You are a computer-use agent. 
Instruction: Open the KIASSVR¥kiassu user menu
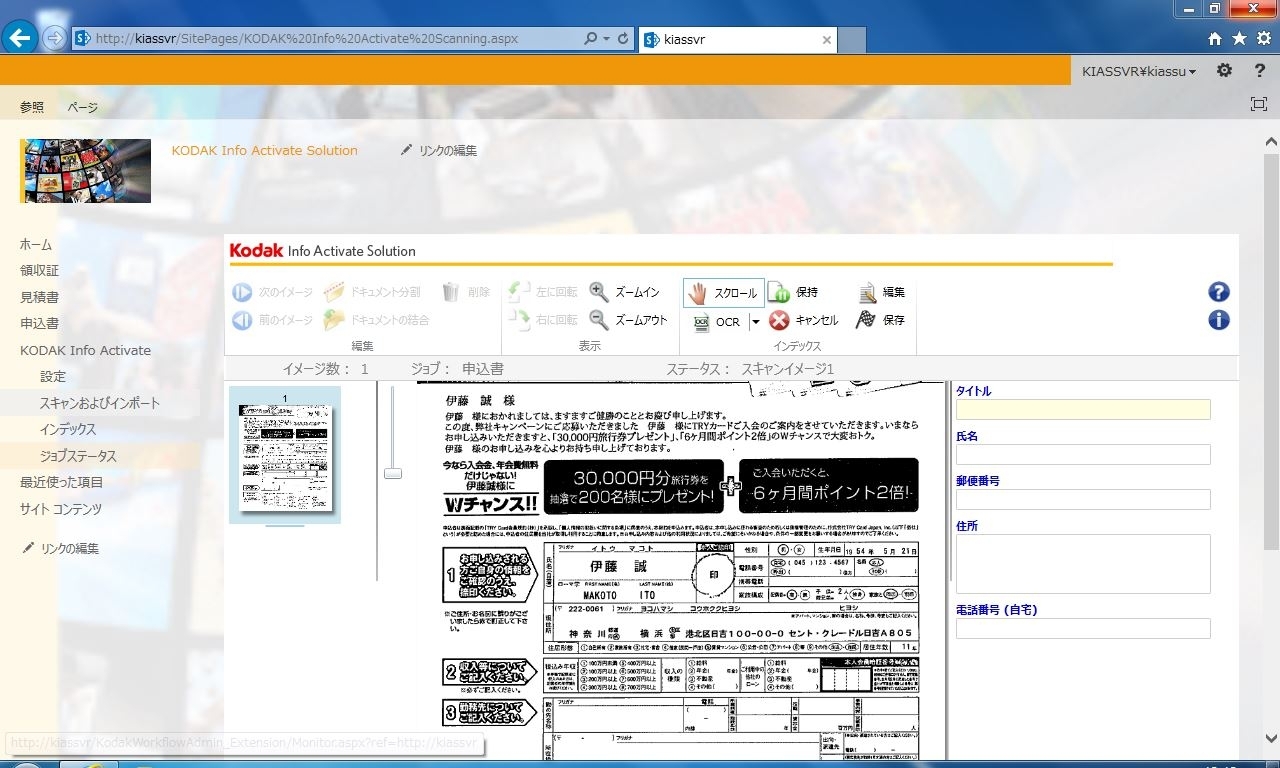coord(1139,72)
